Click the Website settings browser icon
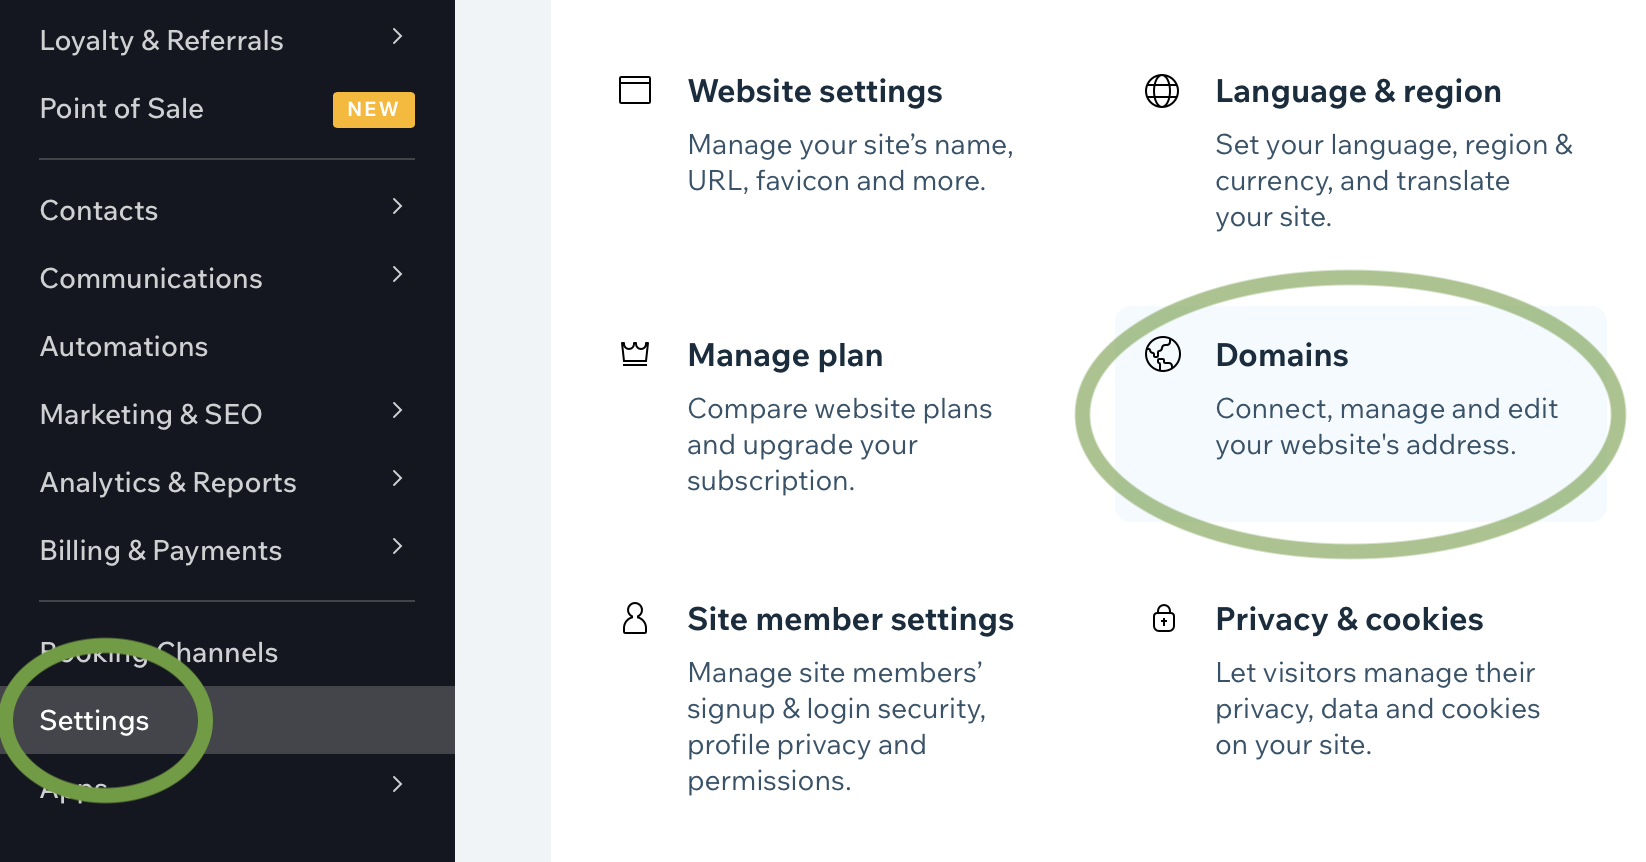1646x862 pixels. 635,89
